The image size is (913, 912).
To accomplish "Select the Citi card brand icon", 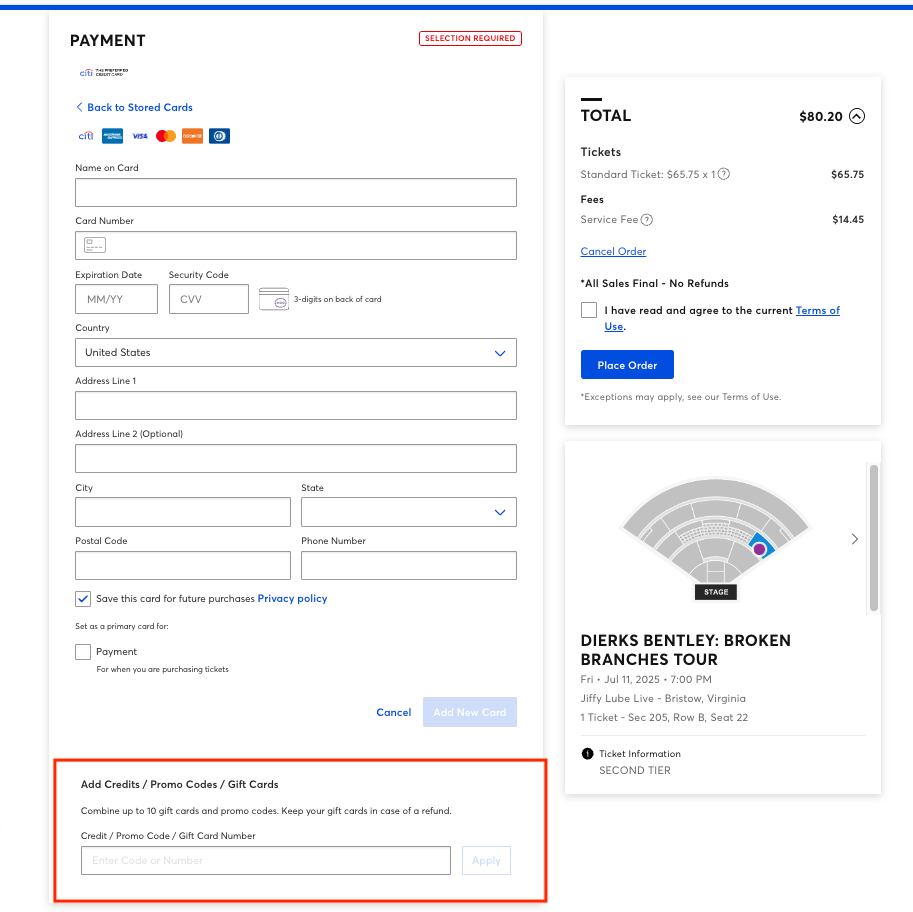I will click(x=86, y=136).
